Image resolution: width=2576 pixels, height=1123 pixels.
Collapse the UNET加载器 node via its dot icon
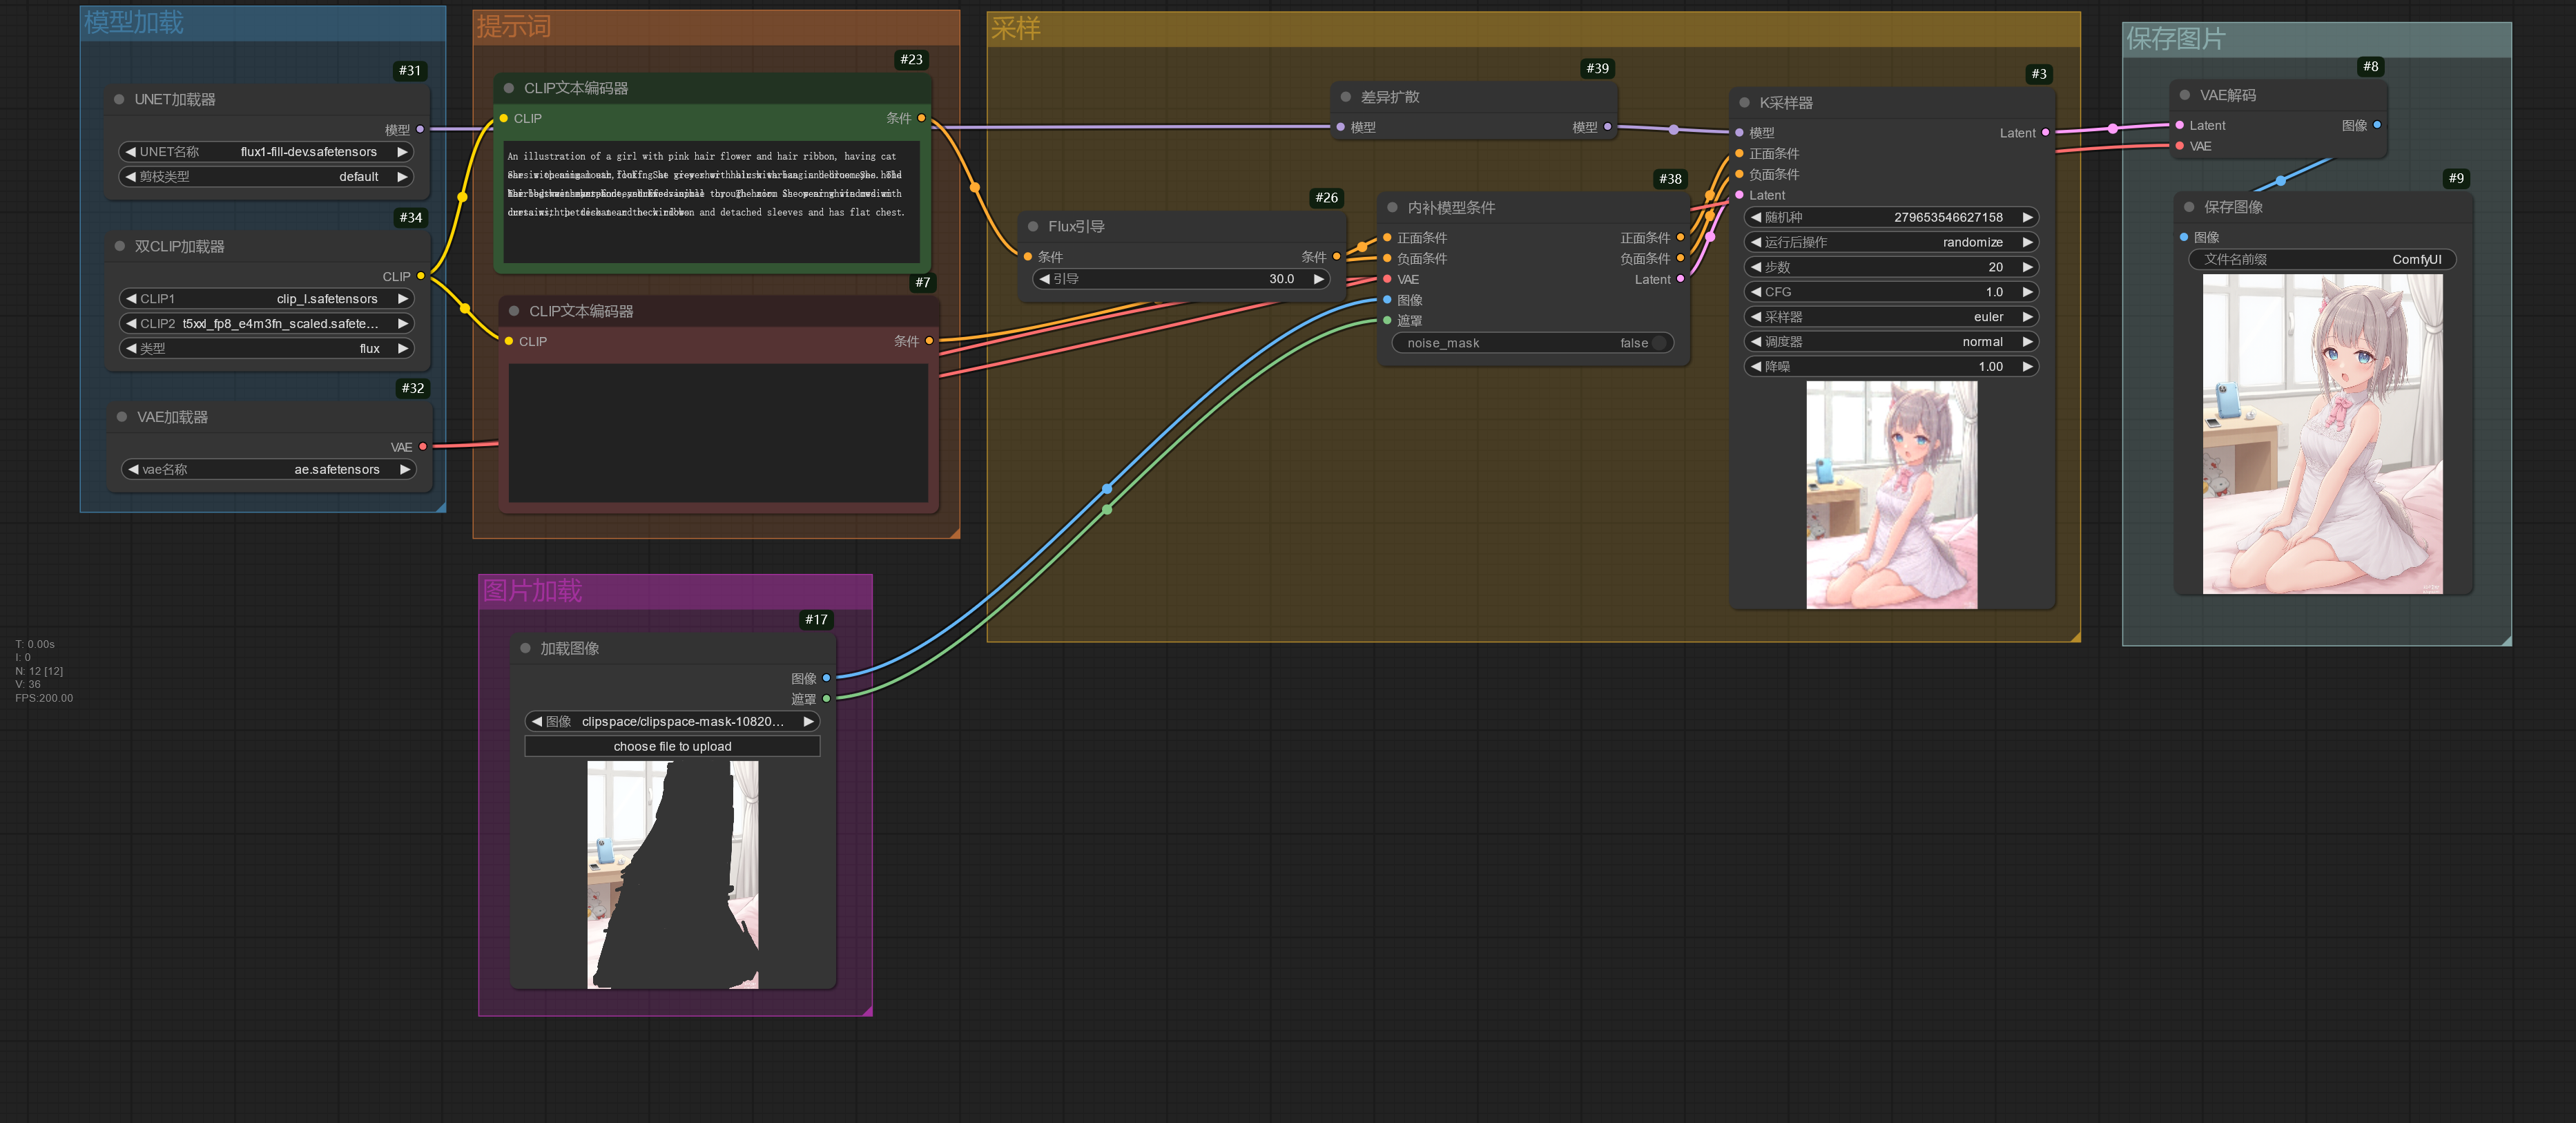121,99
